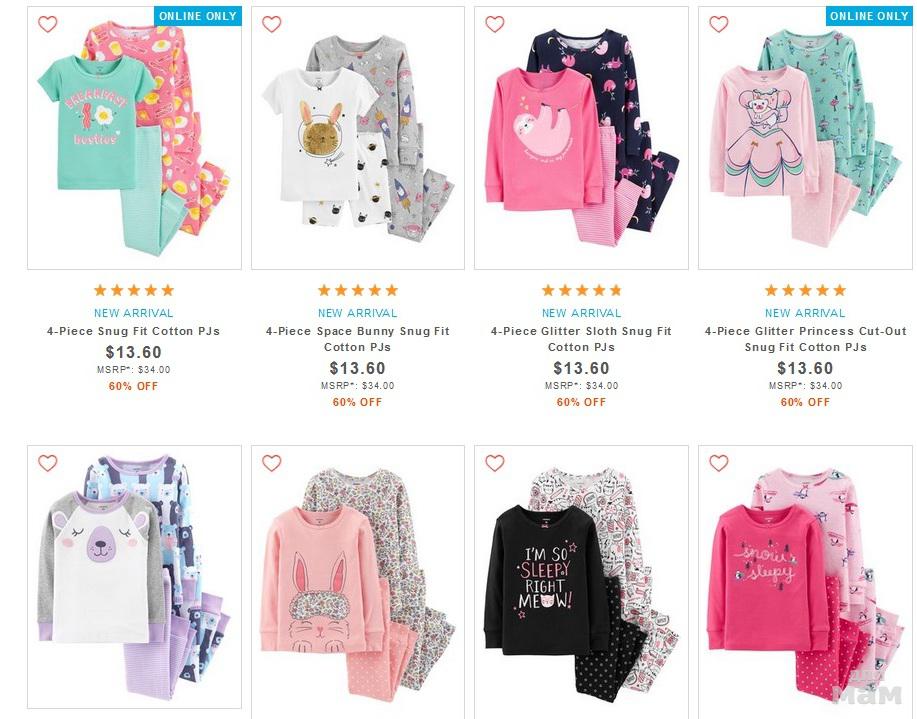
Task: Favorite the Glitter Sloth PJs with the heart
Action: click(495, 25)
